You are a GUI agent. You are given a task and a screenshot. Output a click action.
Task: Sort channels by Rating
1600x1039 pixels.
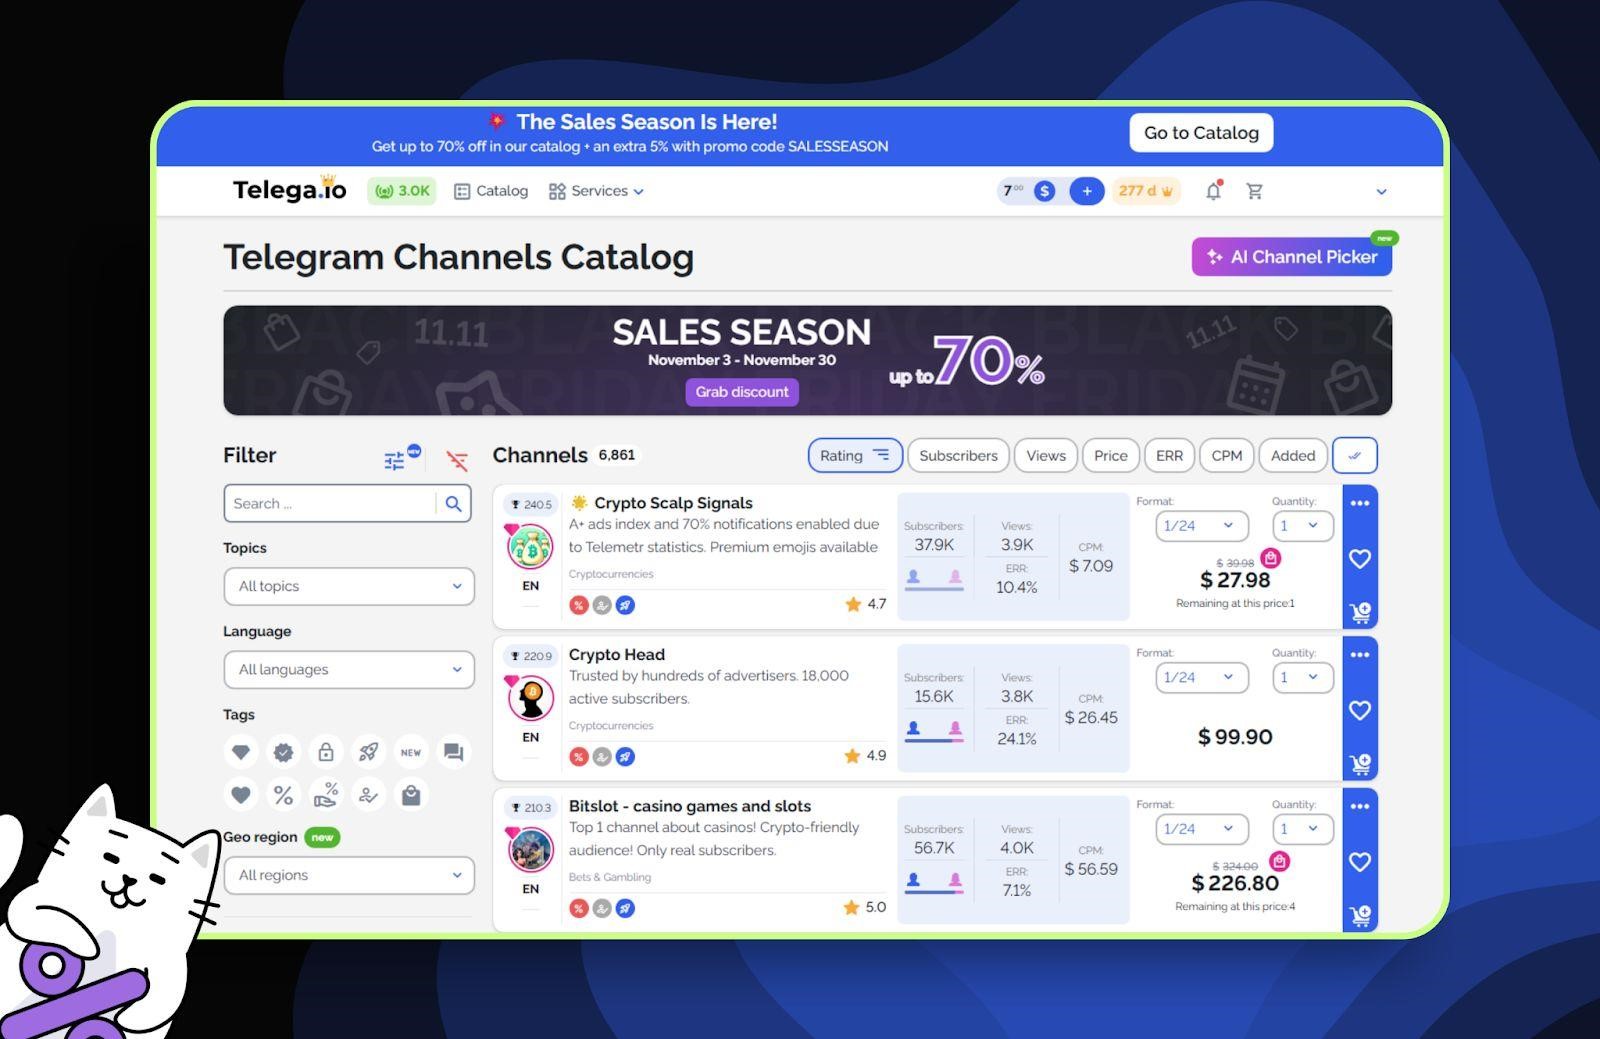(855, 455)
